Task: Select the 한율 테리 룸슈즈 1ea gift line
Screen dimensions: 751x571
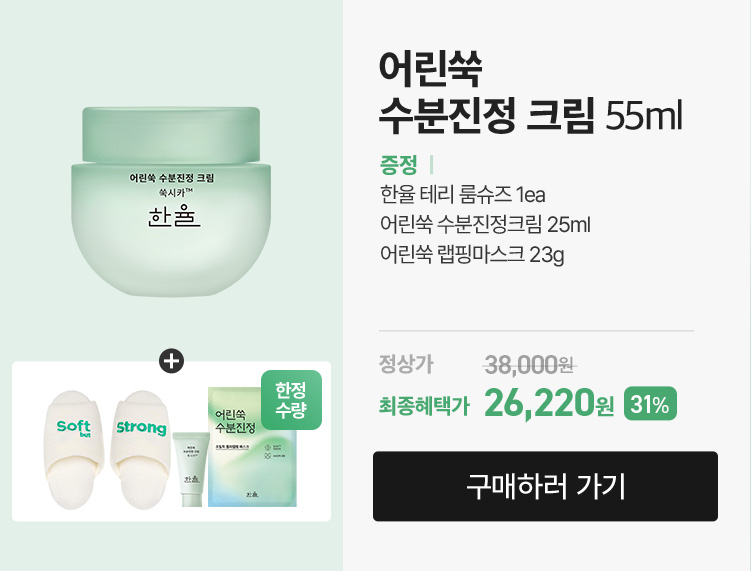Action: (x=463, y=195)
